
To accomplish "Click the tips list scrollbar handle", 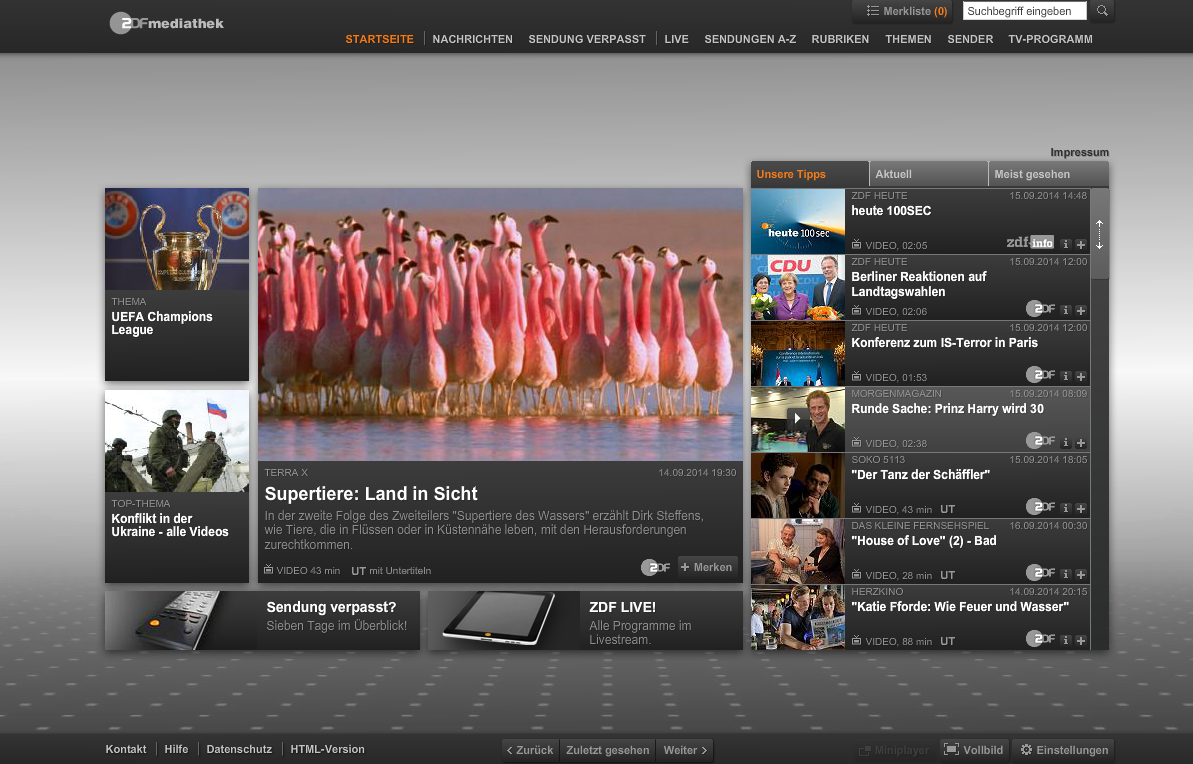I will (x=1099, y=234).
